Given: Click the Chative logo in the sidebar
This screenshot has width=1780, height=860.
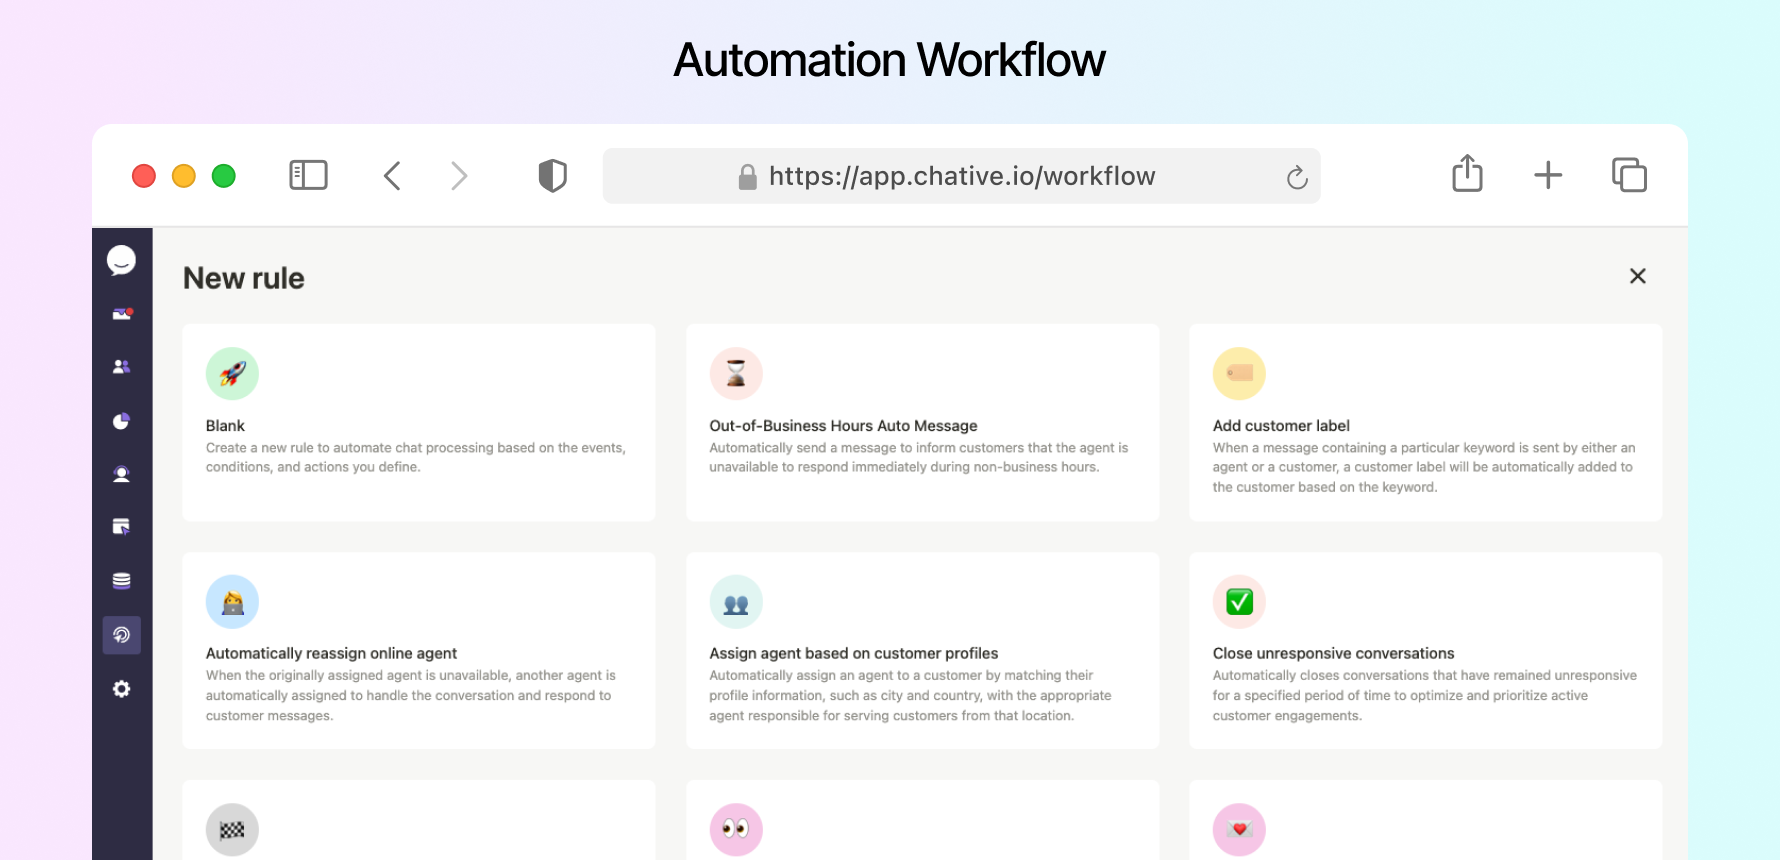Looking at the screenshot, I should coord(121,260).
